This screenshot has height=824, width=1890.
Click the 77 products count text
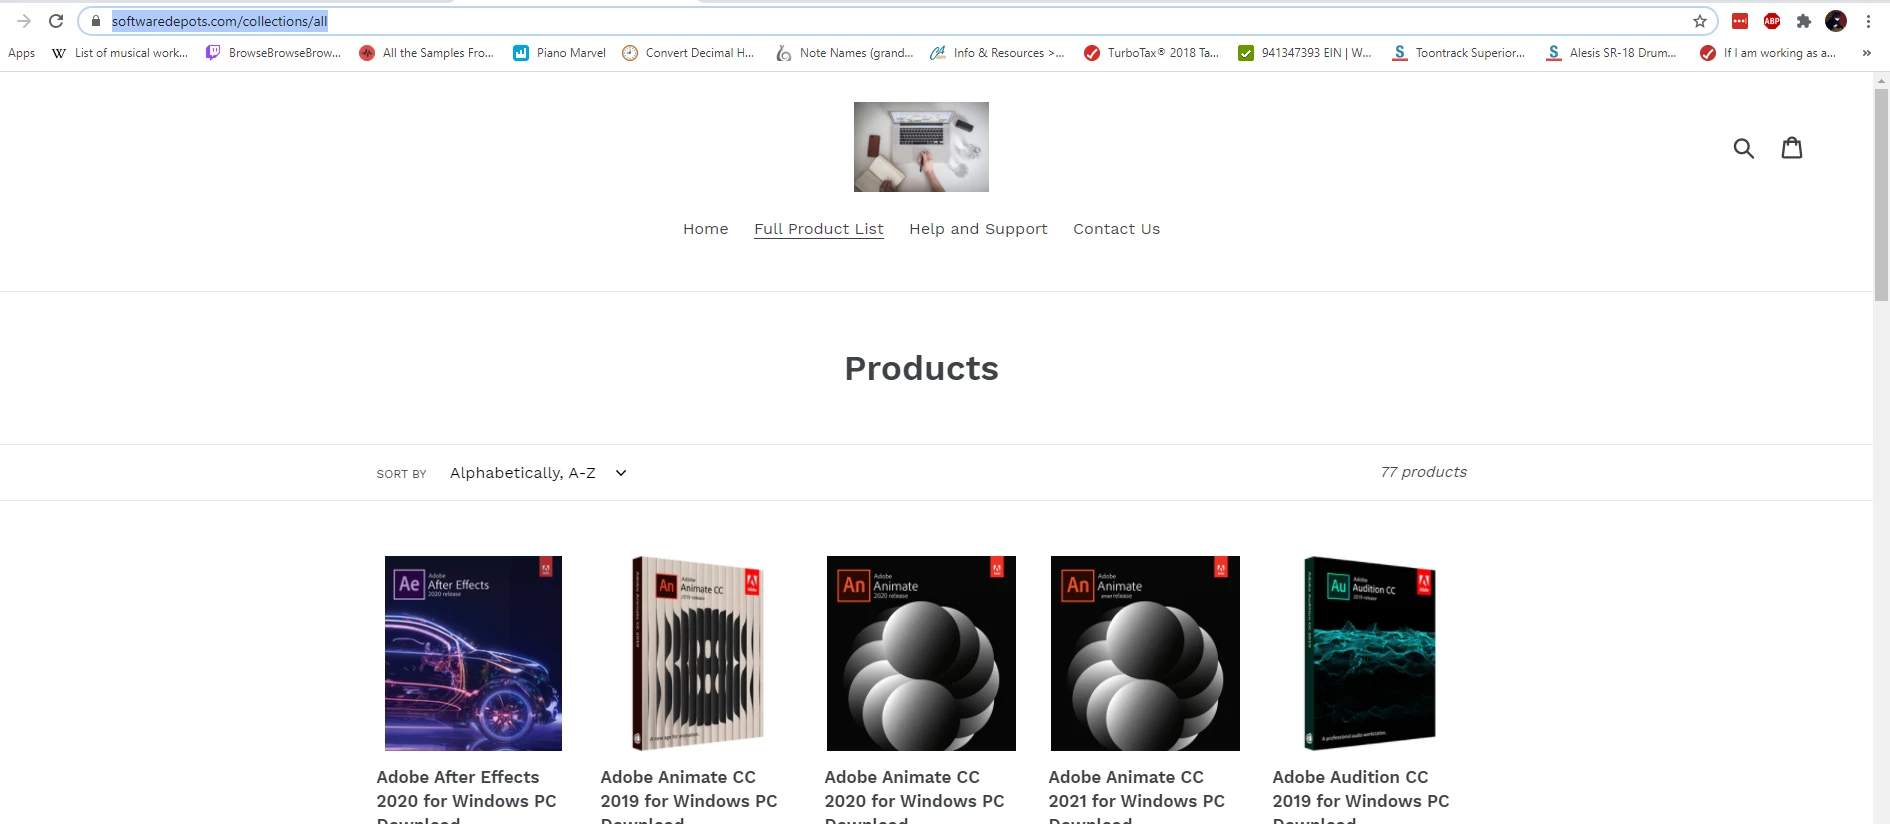pos(1424,472)
